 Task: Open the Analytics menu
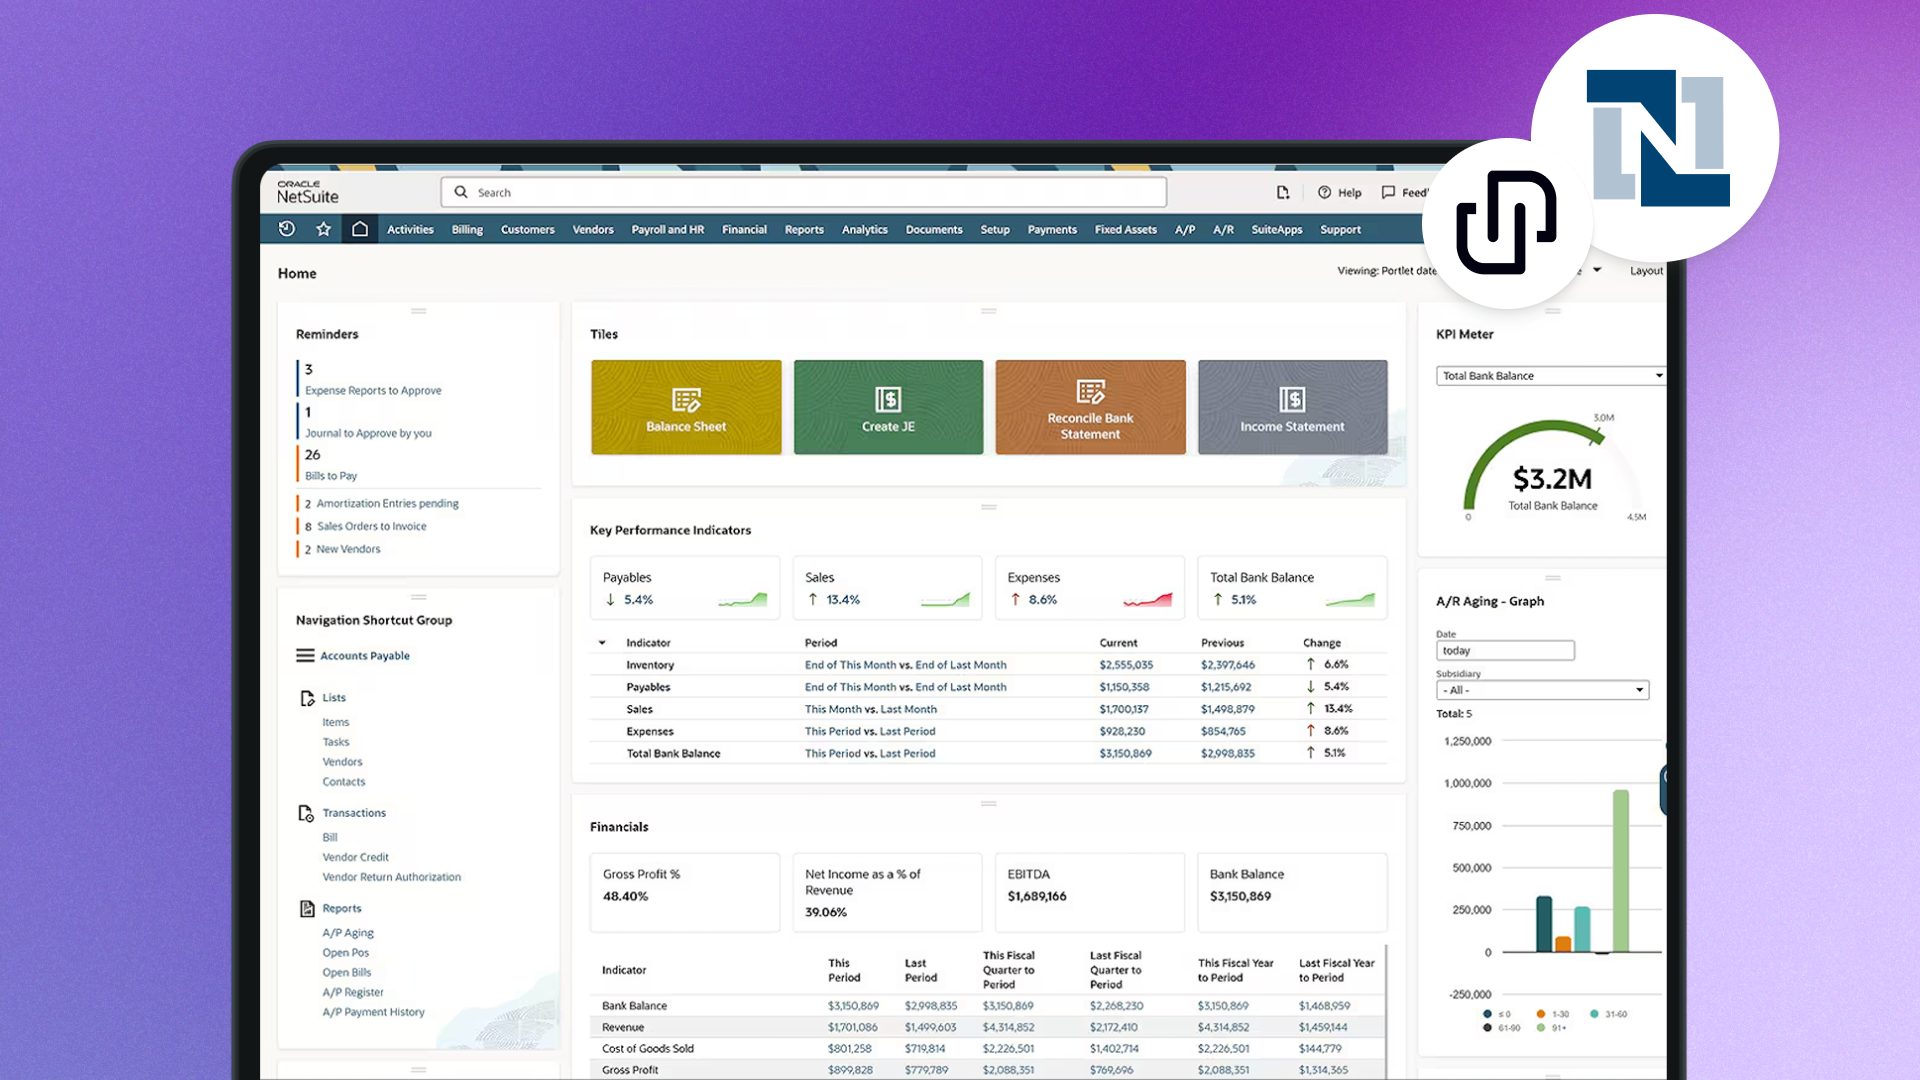[x=865, y=230]
